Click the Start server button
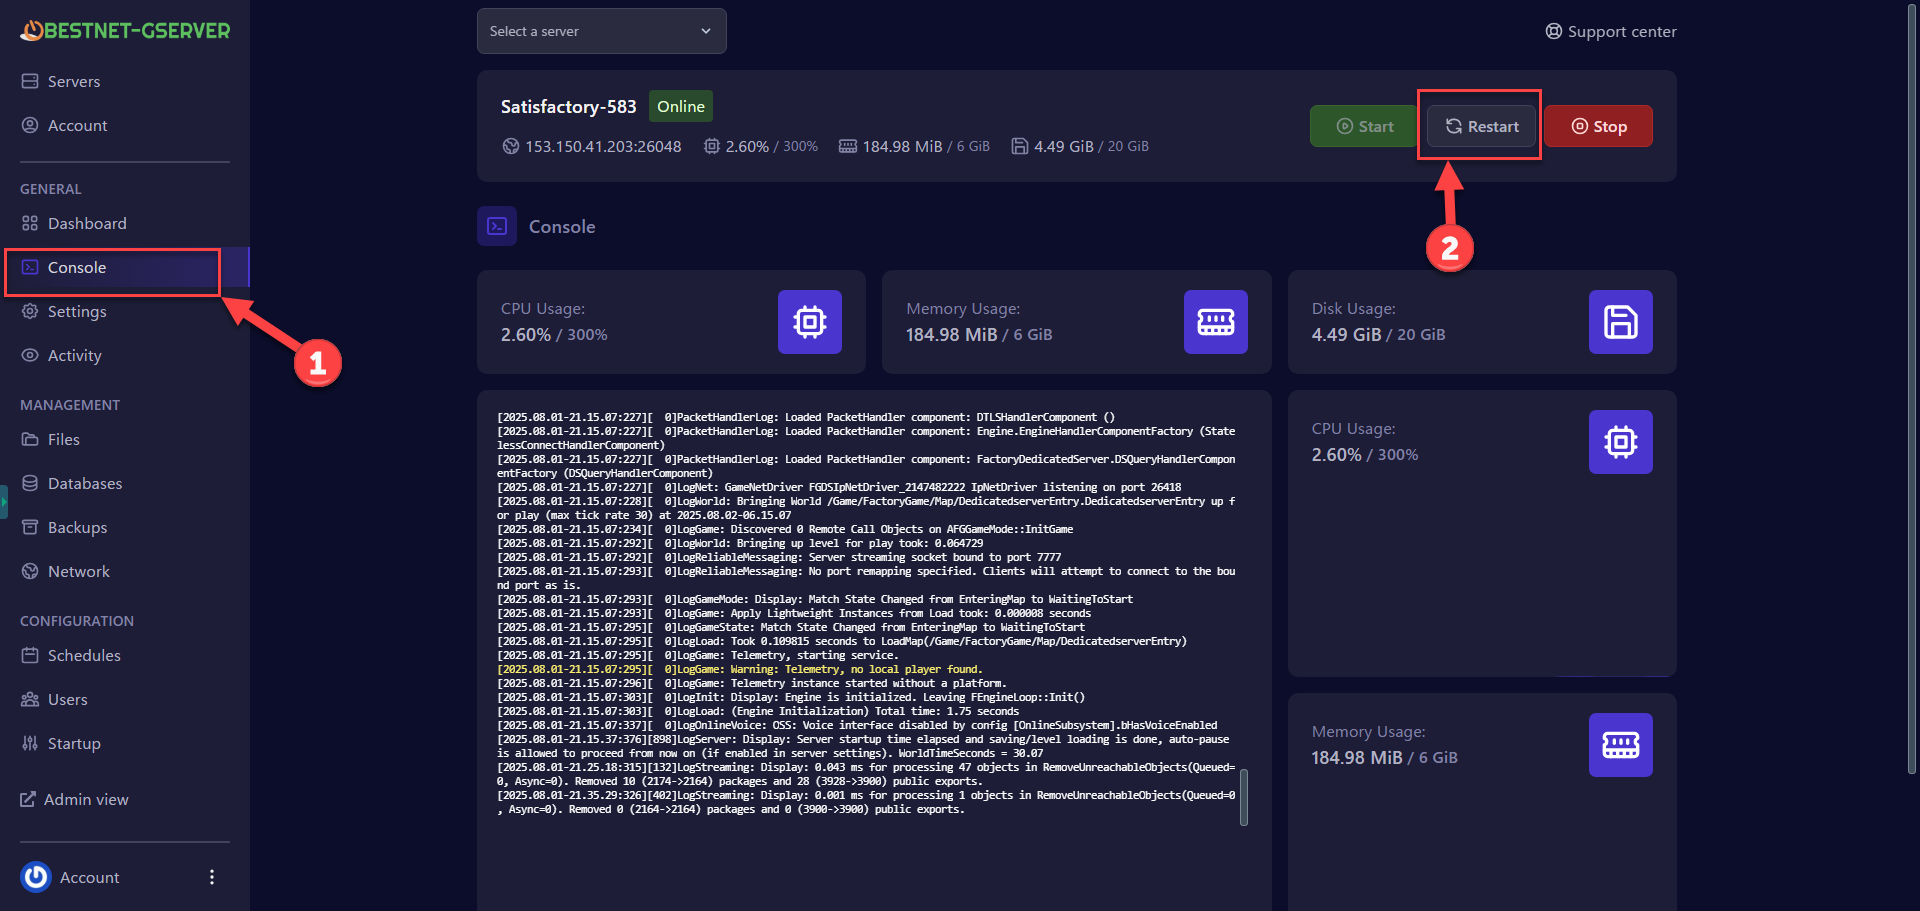The width and height of the screenshot is (1920, 911). point(1365,126)
